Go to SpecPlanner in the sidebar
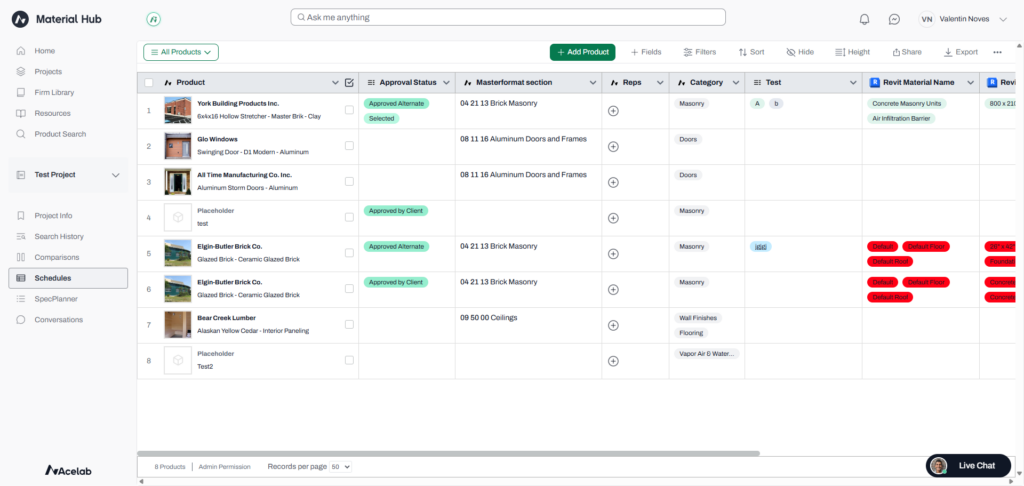The width and height of the screenshot is (1024, 486). pyautogui.click(x=56, y=299)
